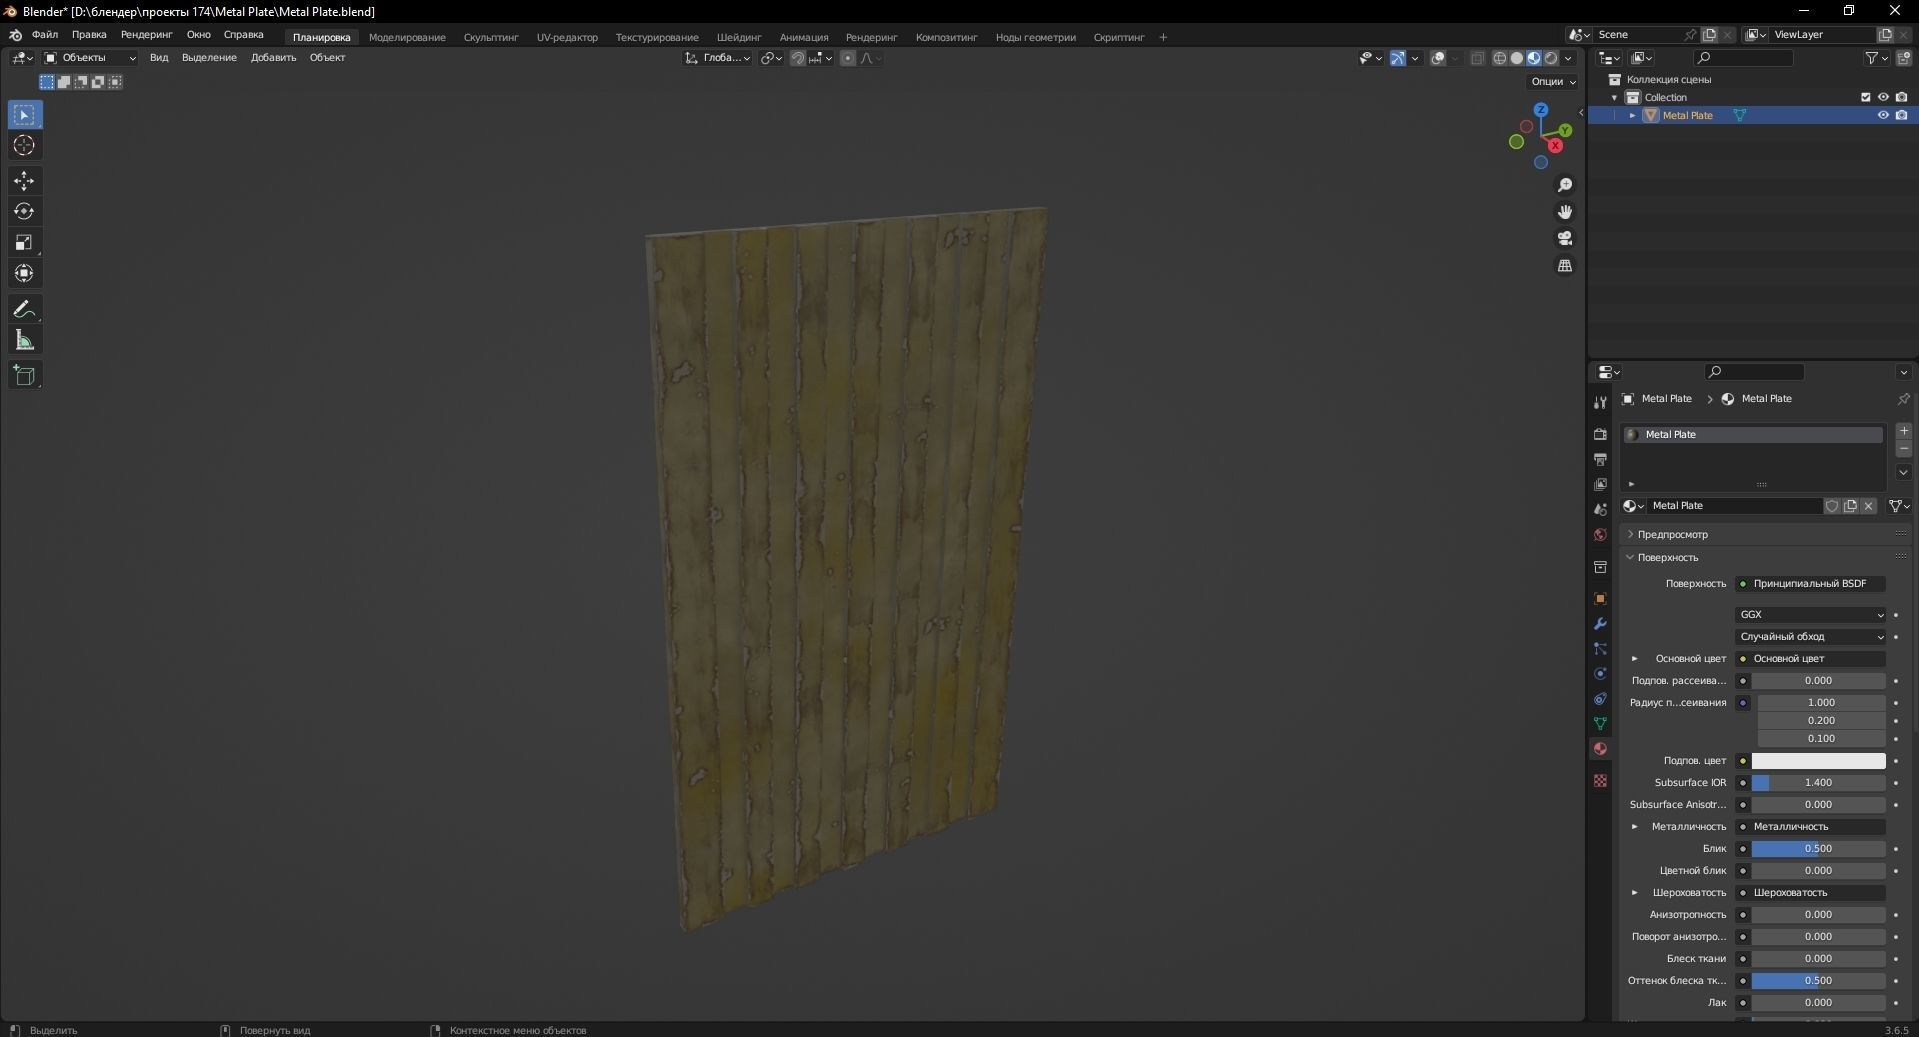Pin the properties editor context
The image size is (1919, 1037).
1903,398
